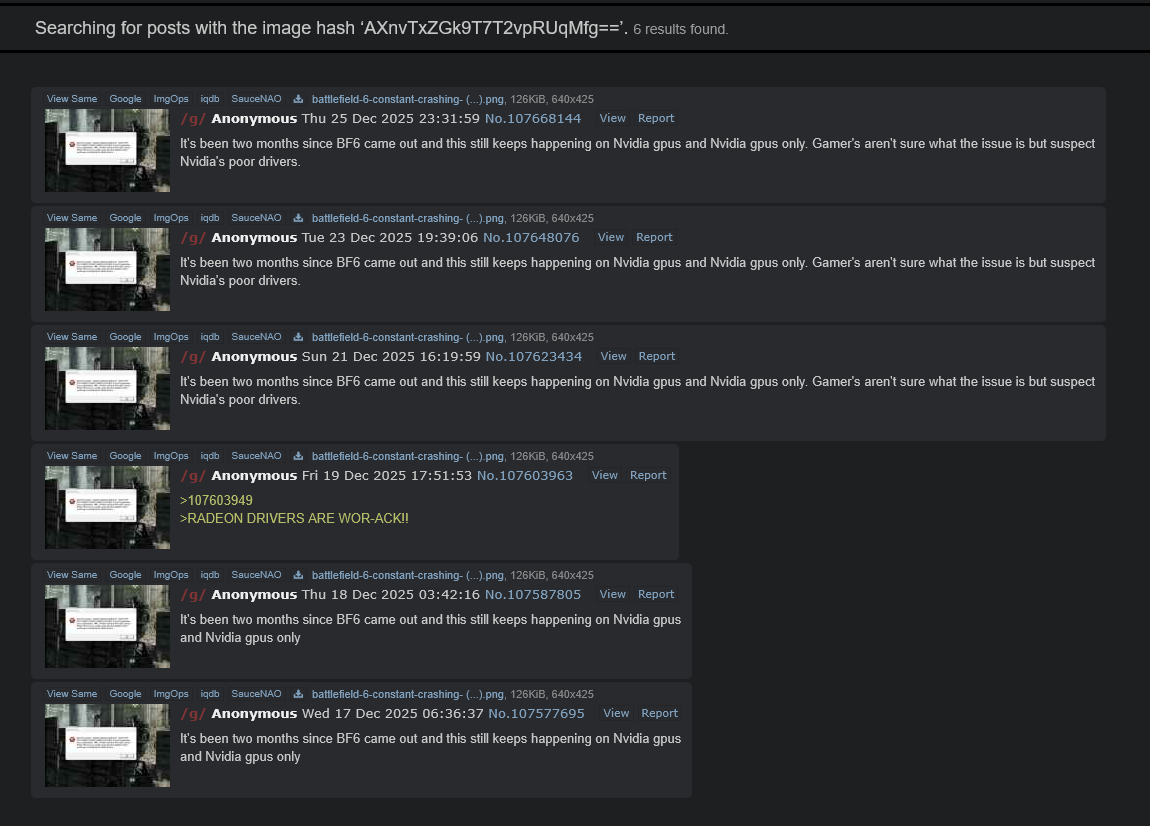Image resolution: width=1150 pixels, height=826 pixels.
Task: Click post number No.107623434
Action: click(x=533, y=357)
